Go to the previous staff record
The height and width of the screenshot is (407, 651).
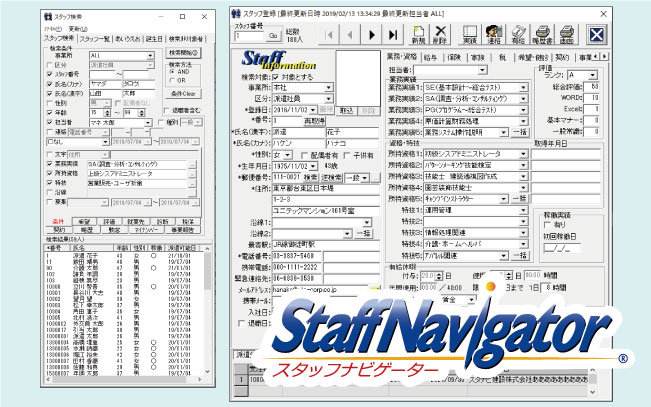[351, 35]
